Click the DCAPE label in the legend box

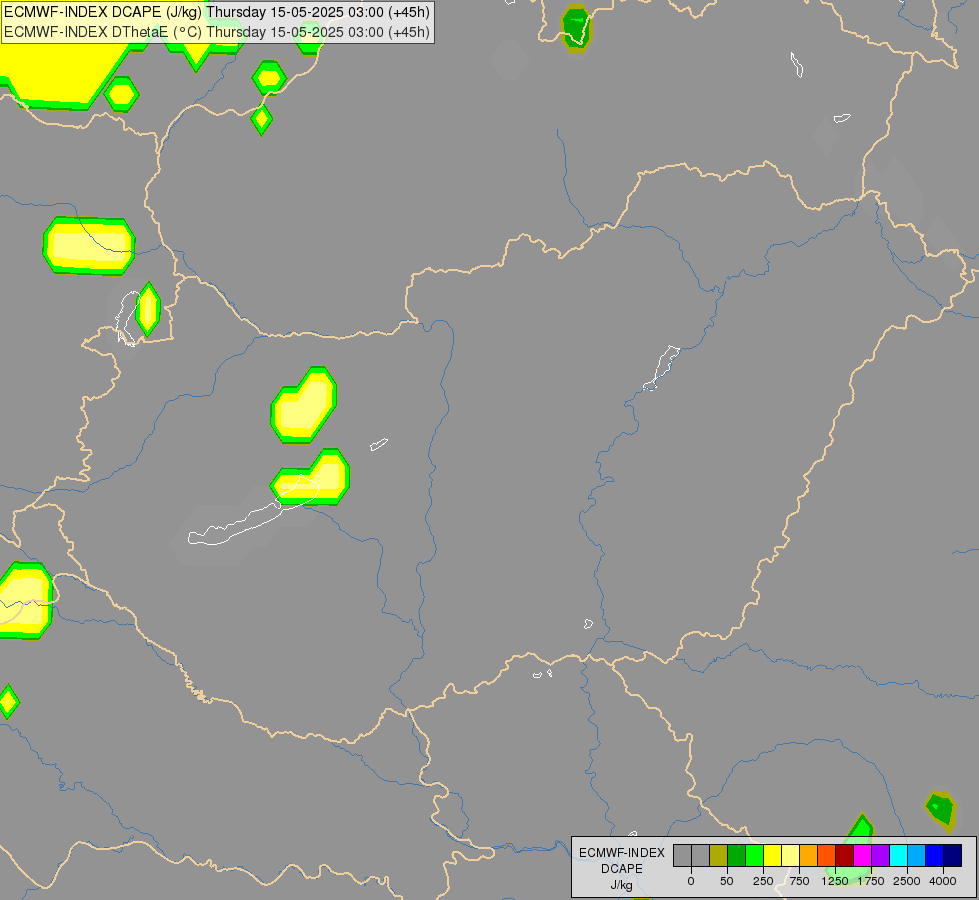[622, 869]
